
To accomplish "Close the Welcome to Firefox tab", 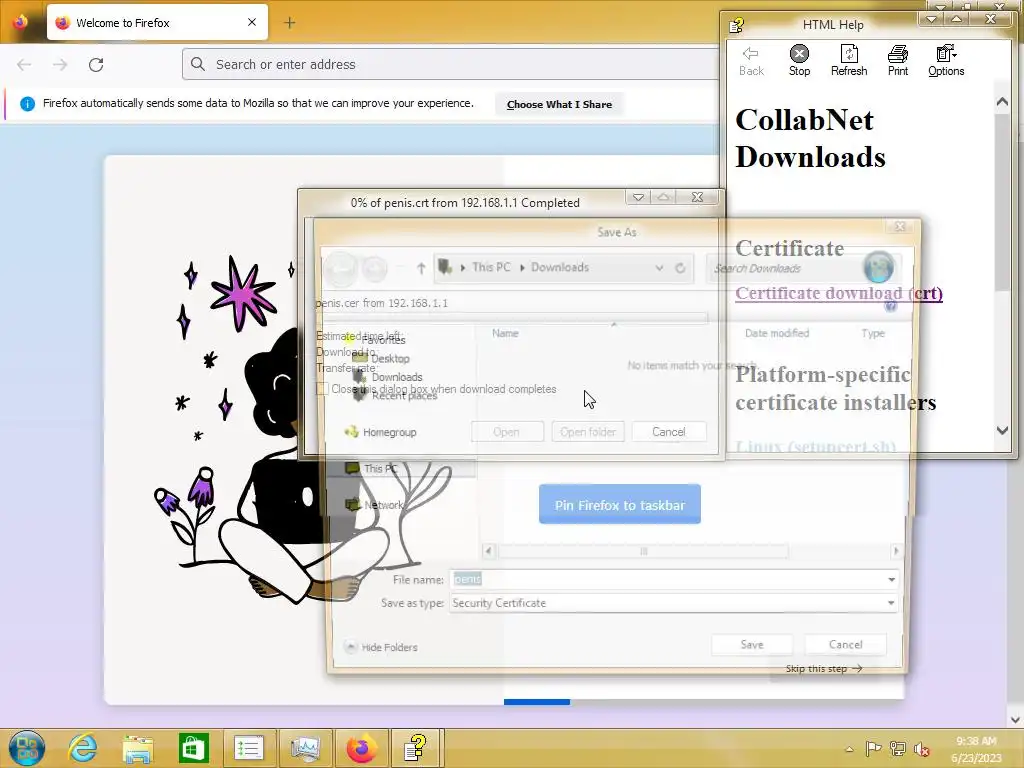I will coord(252,22).
